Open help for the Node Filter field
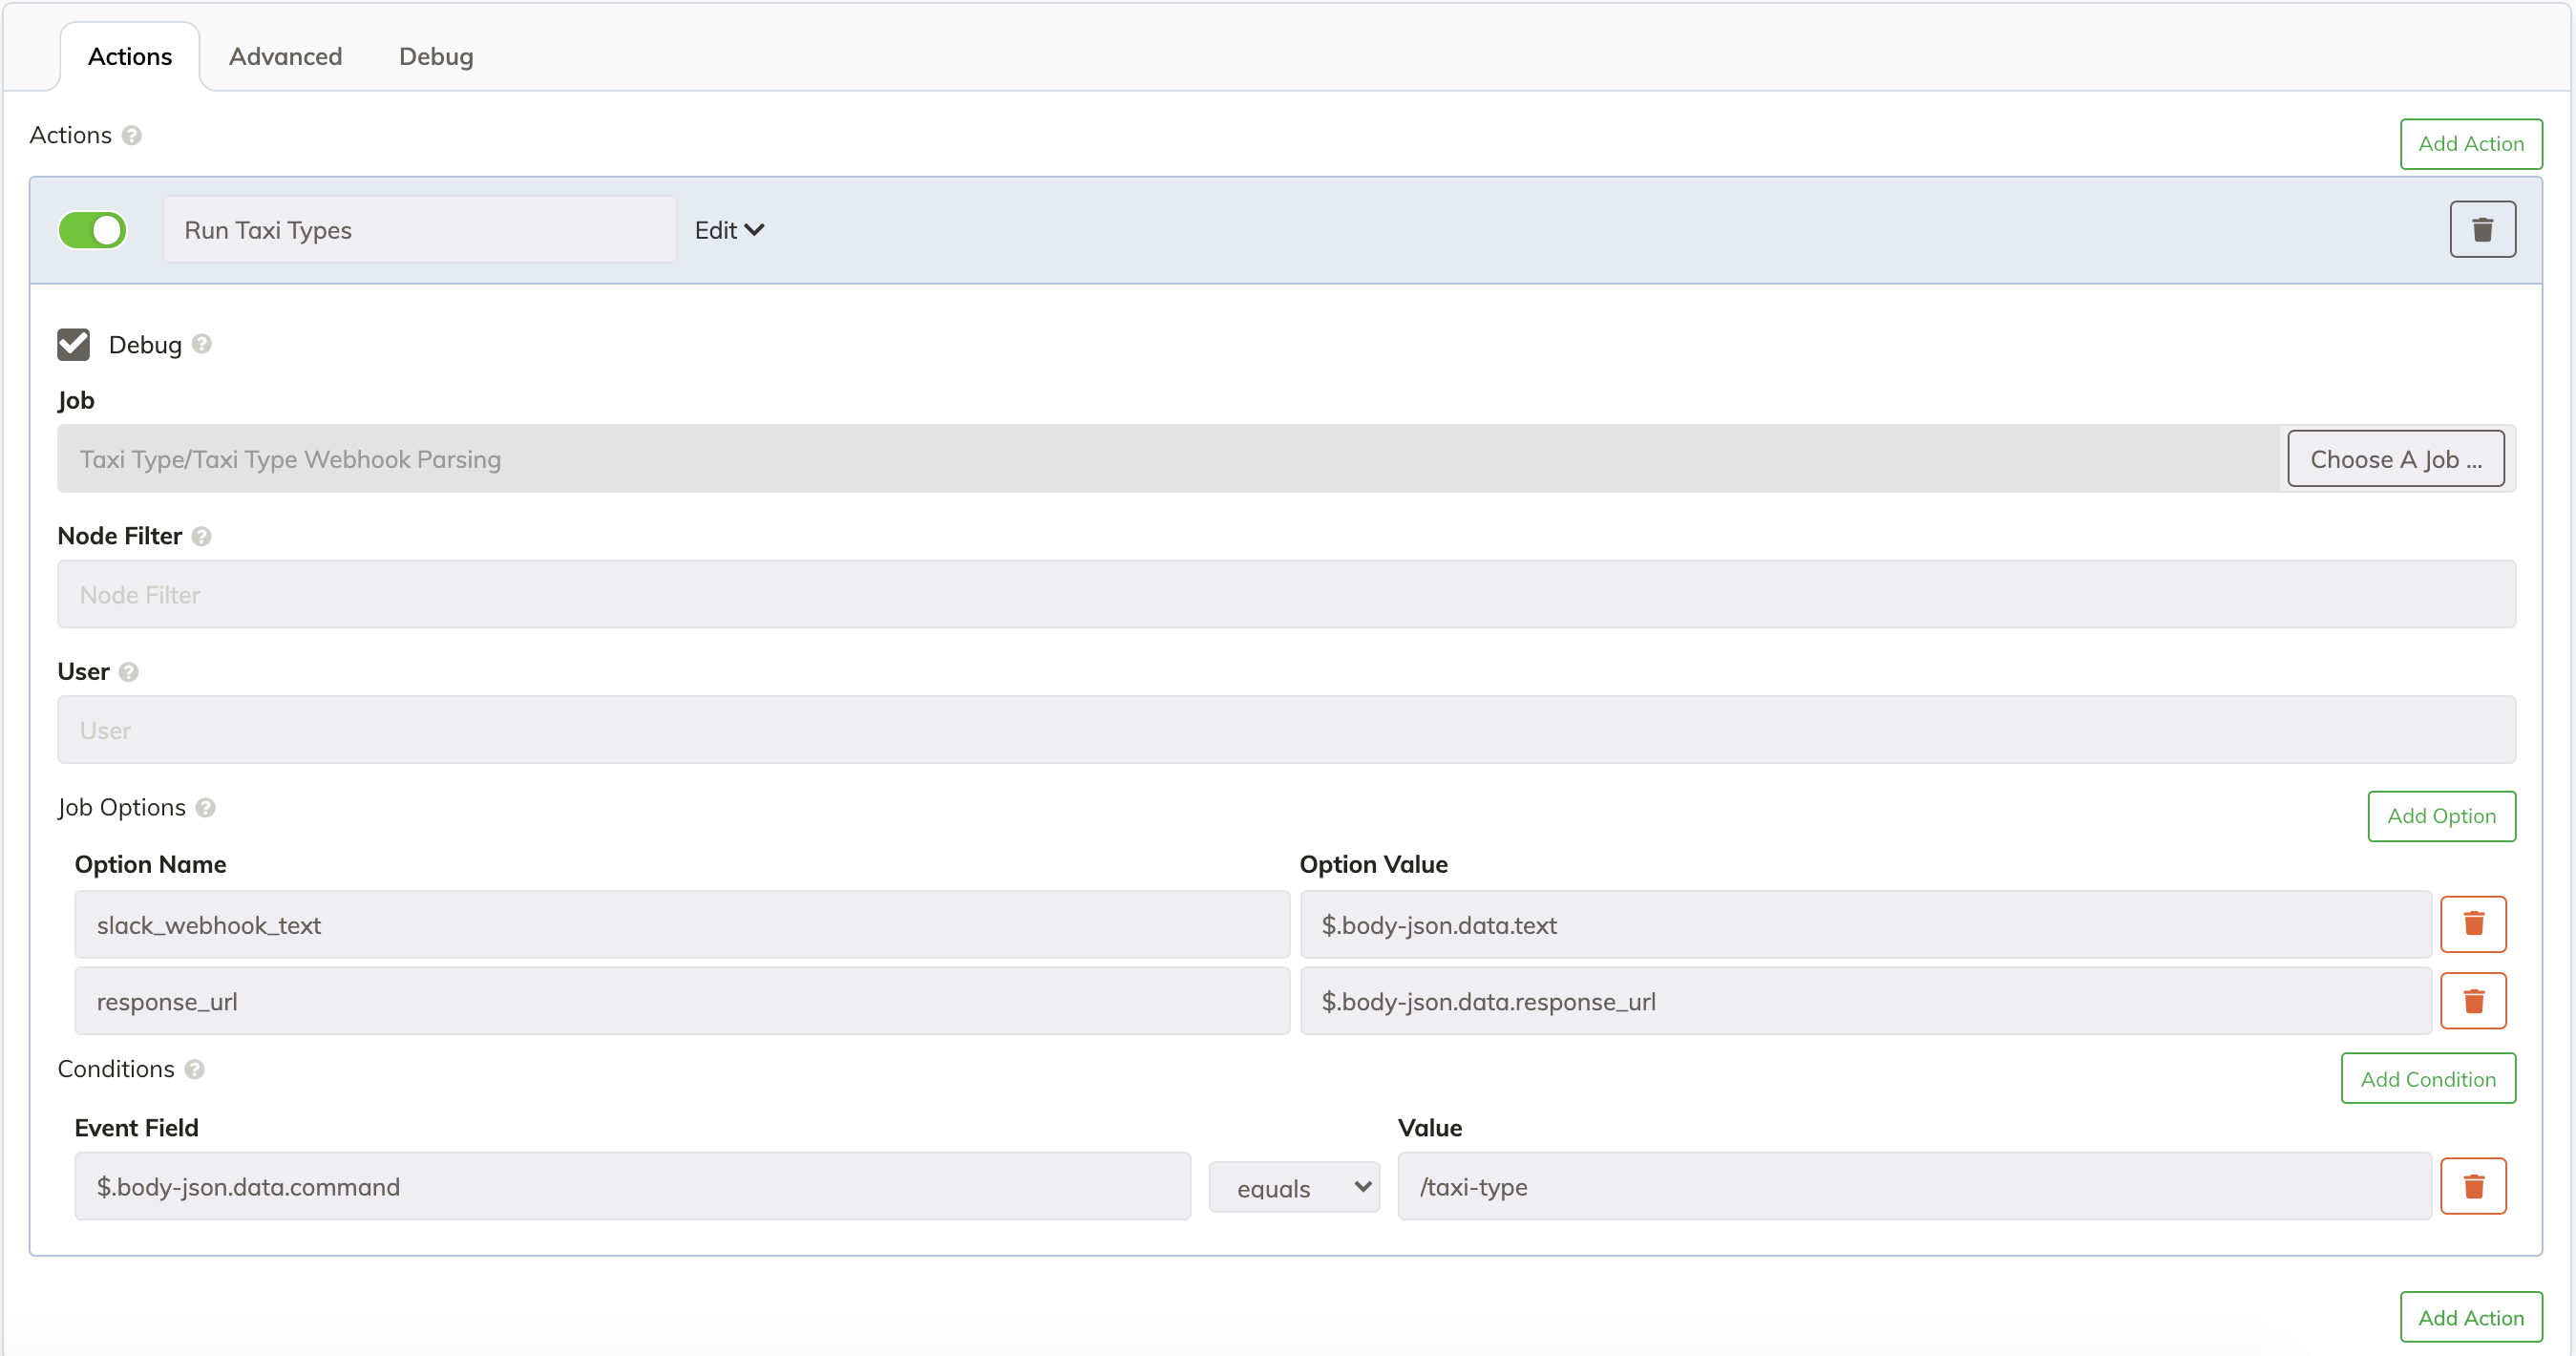The height and width of the screenshot is (1356, 2576). click(202, 537)
